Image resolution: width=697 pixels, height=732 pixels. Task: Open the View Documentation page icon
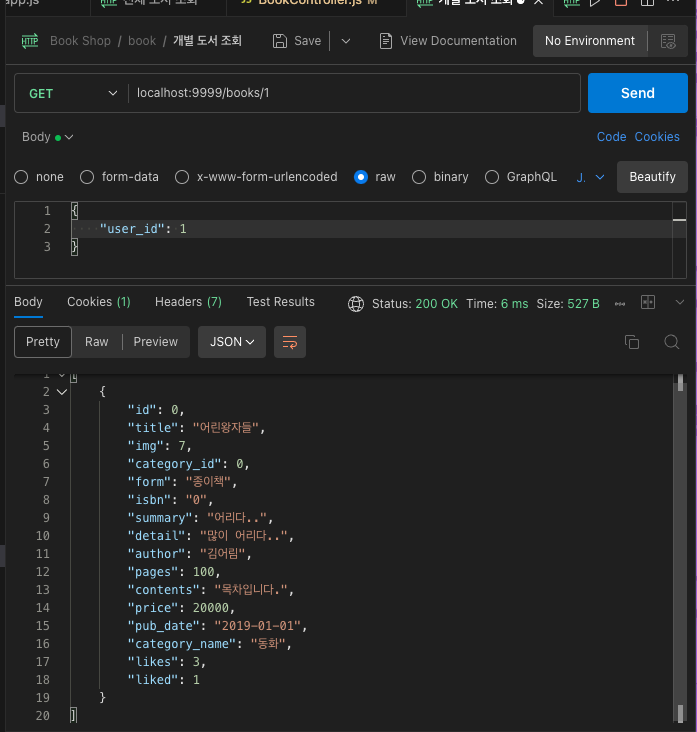click(386, 41)
